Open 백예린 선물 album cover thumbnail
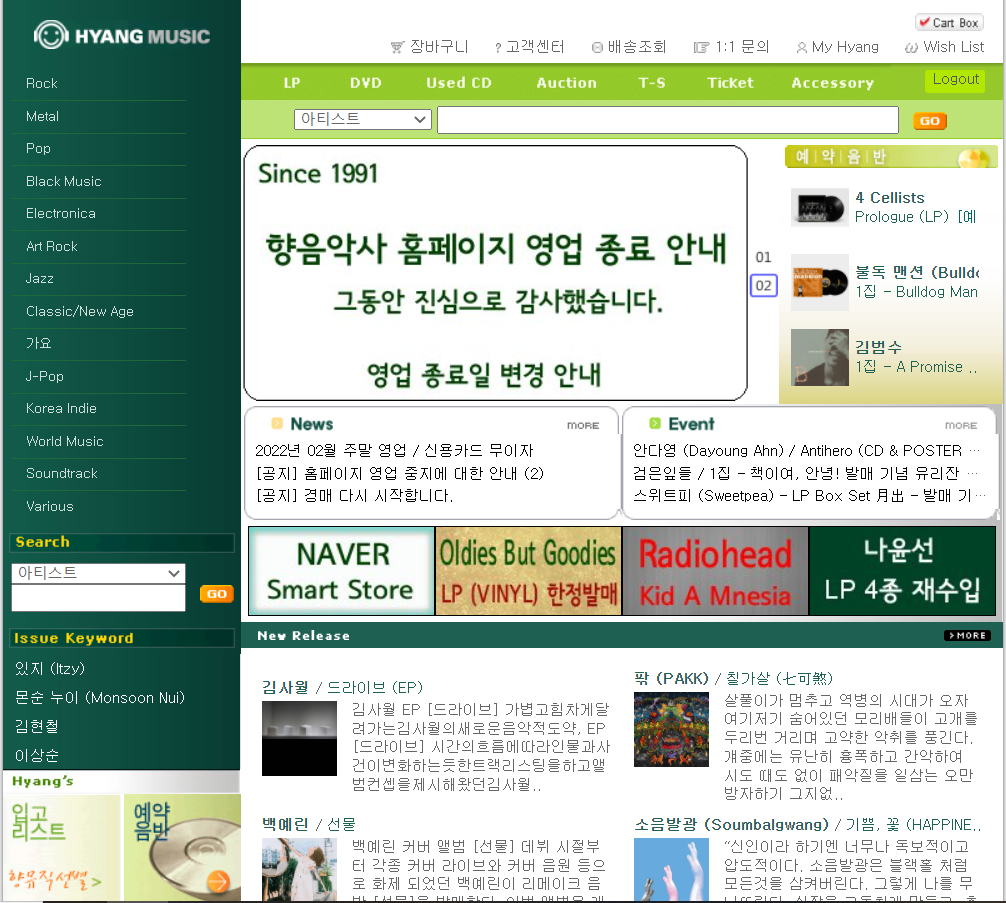 pos(299,870)
